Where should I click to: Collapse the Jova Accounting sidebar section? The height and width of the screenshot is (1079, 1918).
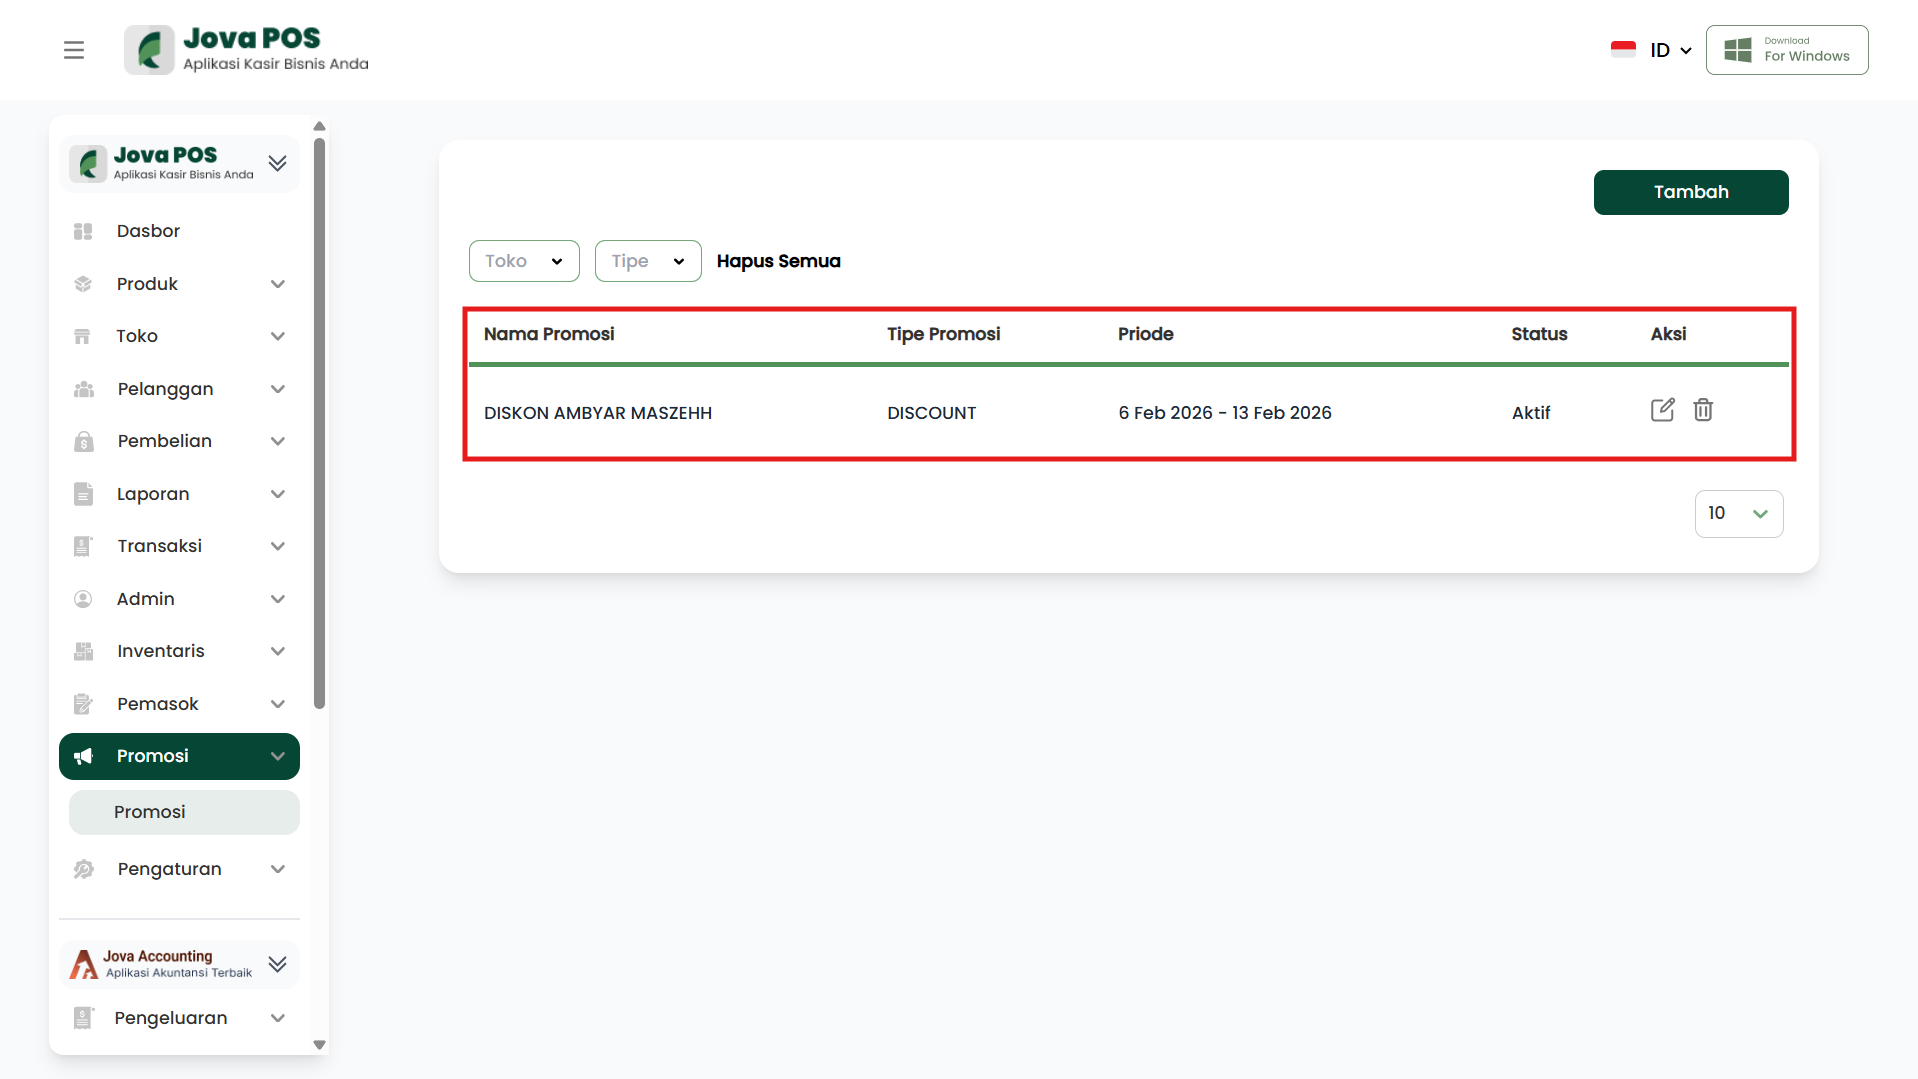[x=278, y=964]
